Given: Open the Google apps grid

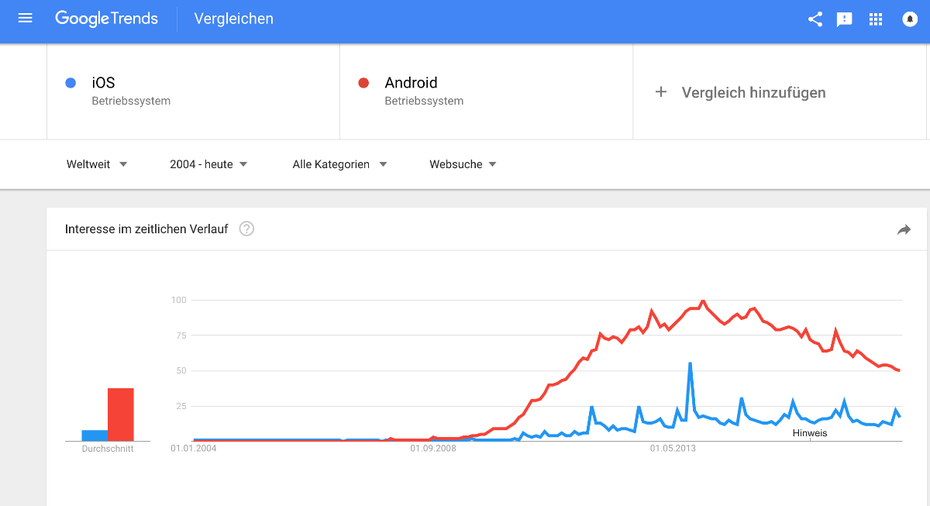Looking at the screenshot, I should pos(876,19).
